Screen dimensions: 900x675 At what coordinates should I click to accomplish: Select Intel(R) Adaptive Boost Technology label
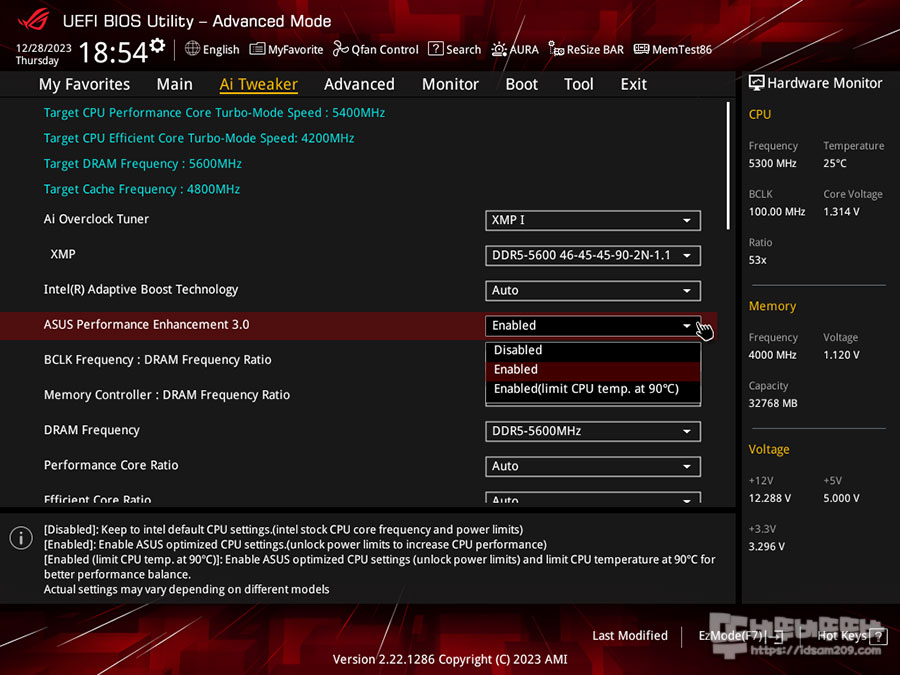(141, 290)
